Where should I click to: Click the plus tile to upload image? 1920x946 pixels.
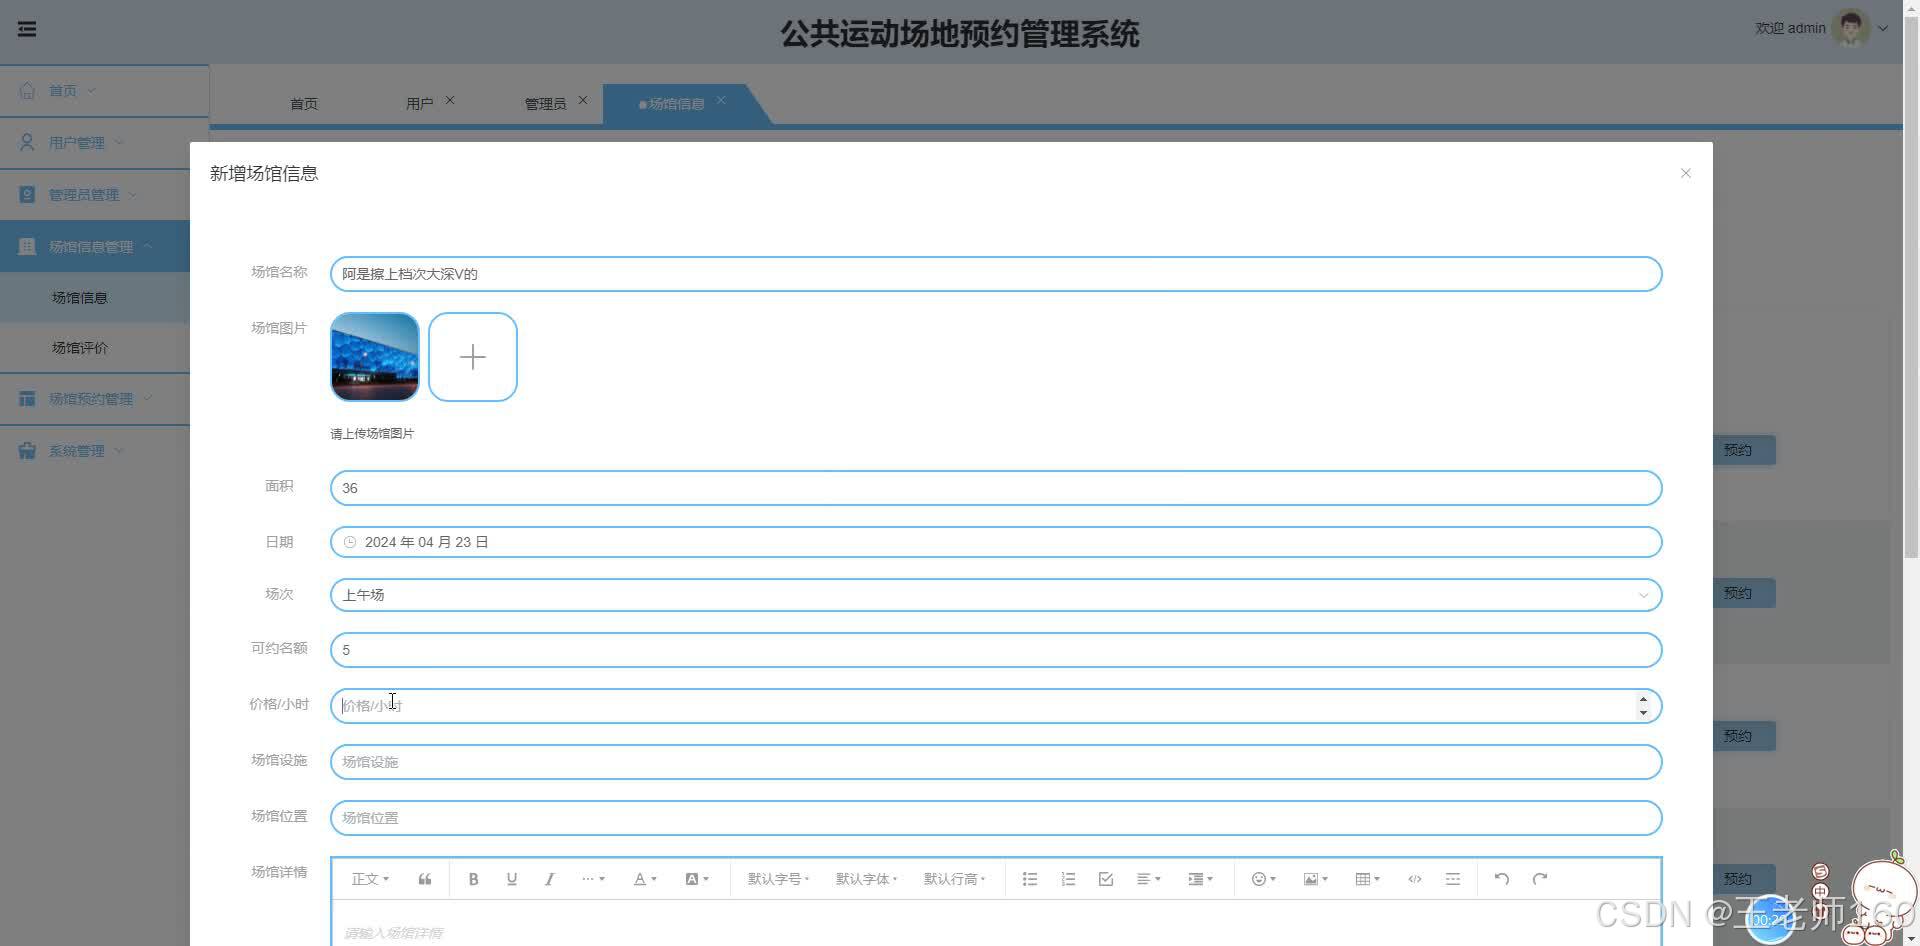pyautogui.click(x=473, y=357)
